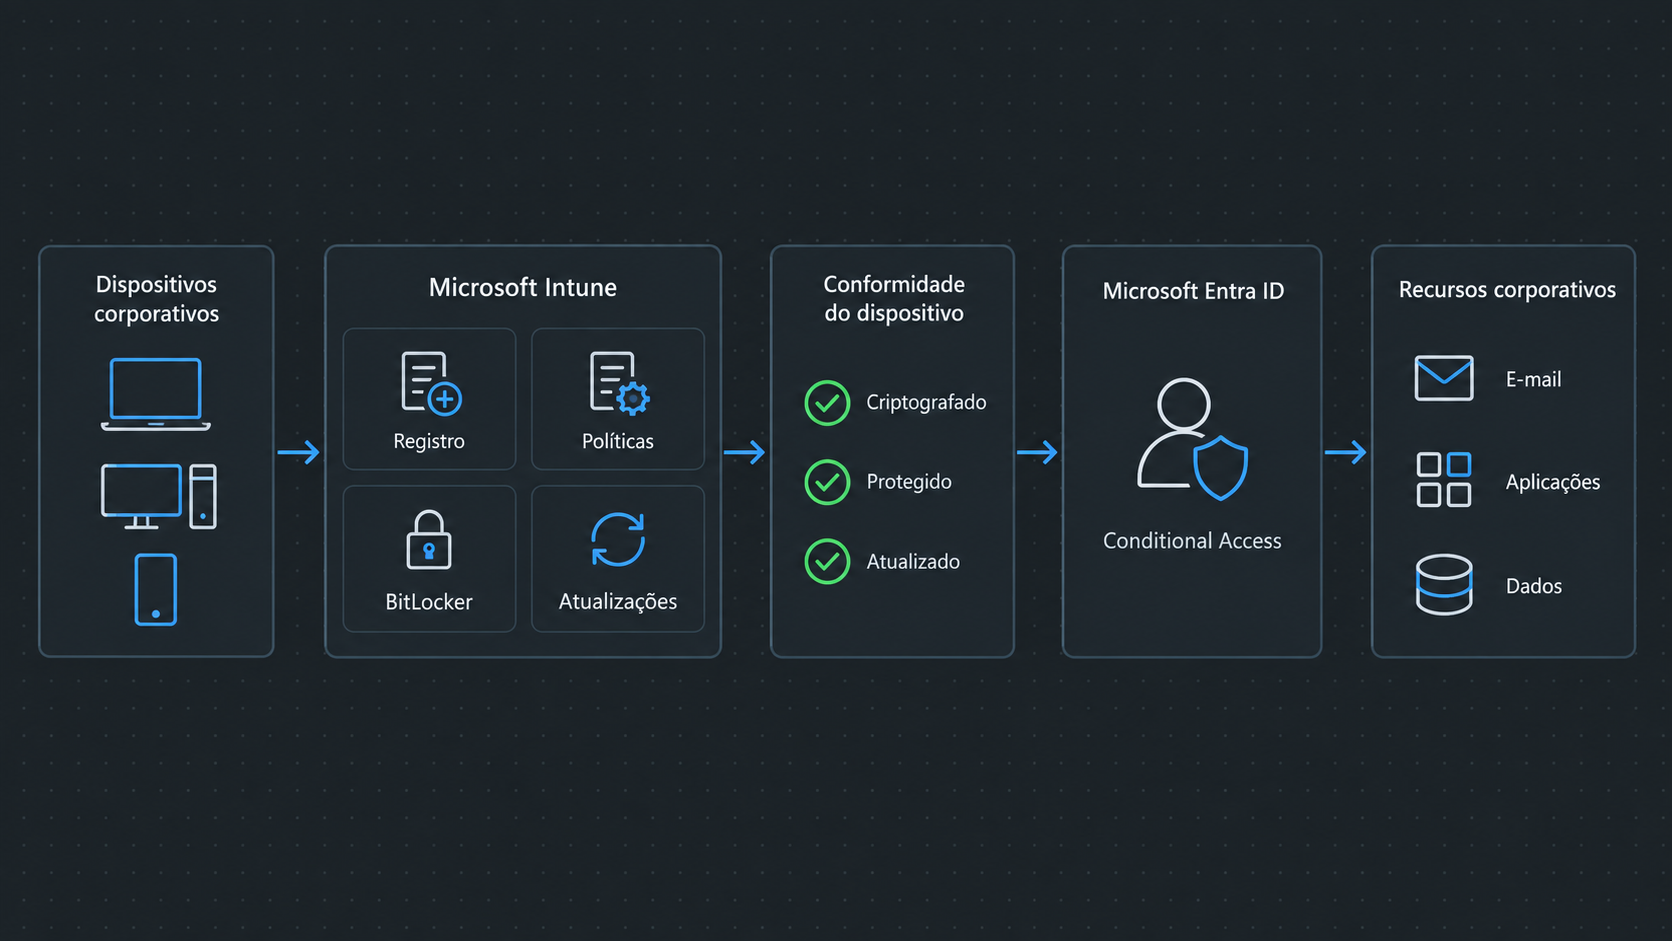Click the smartphone device icon
The width and height of the screenshot is (1672, 941).
[156, 590]
